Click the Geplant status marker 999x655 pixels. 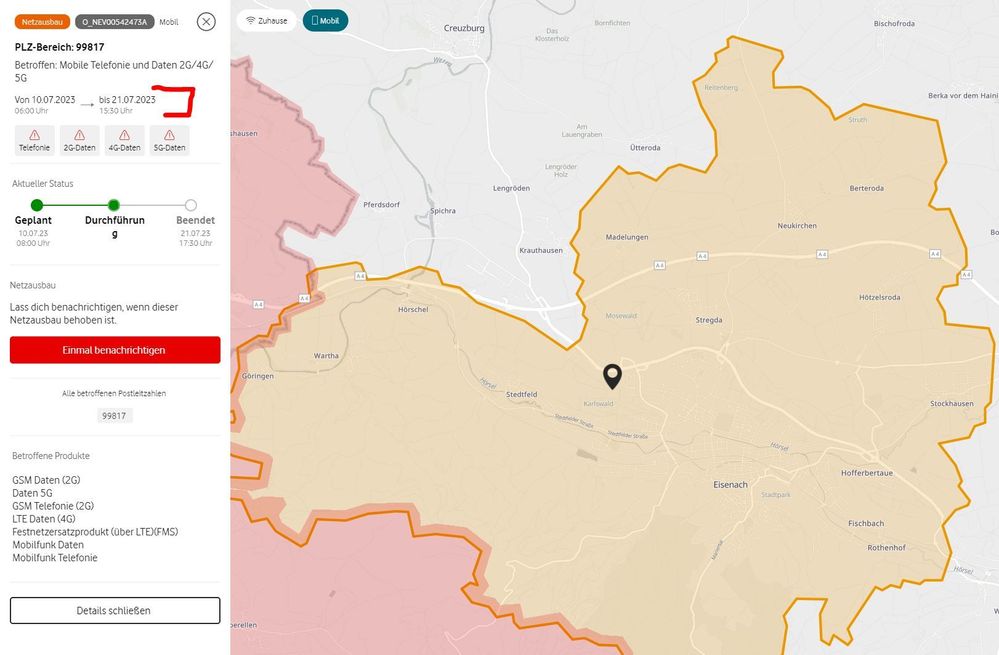tap(37, 205)
